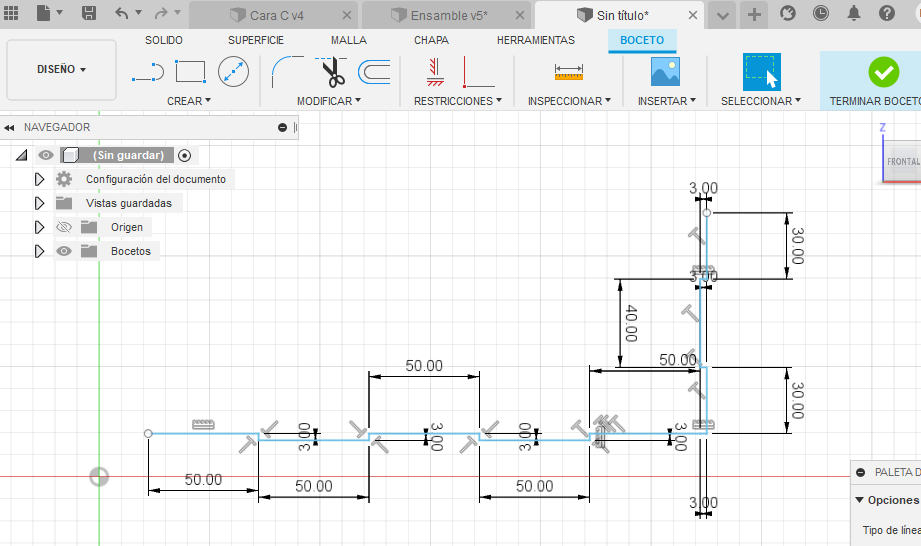Screen dimensions: 921x546
Task: Open the notifications bell
Action: tap(853, 13)
